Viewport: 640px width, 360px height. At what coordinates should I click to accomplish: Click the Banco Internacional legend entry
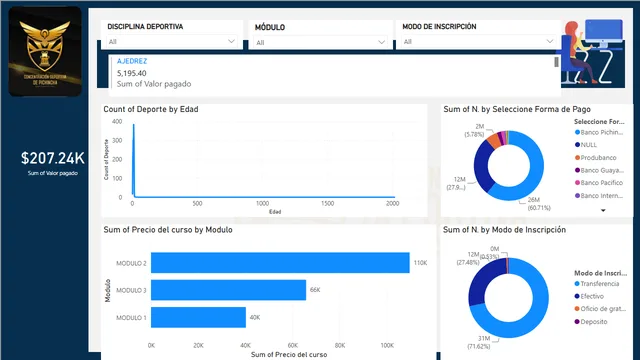[x=599, y=196]
